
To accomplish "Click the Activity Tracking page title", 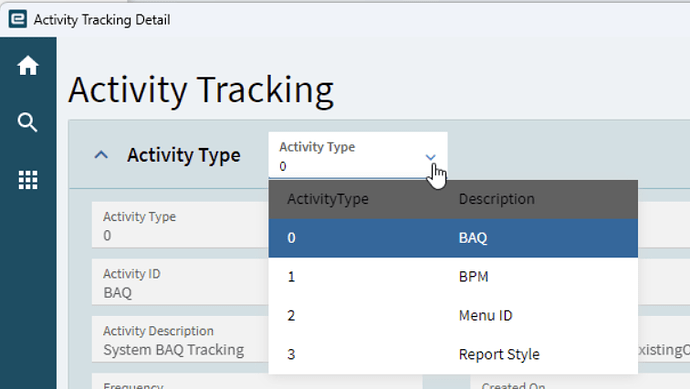I will point(201,90).
